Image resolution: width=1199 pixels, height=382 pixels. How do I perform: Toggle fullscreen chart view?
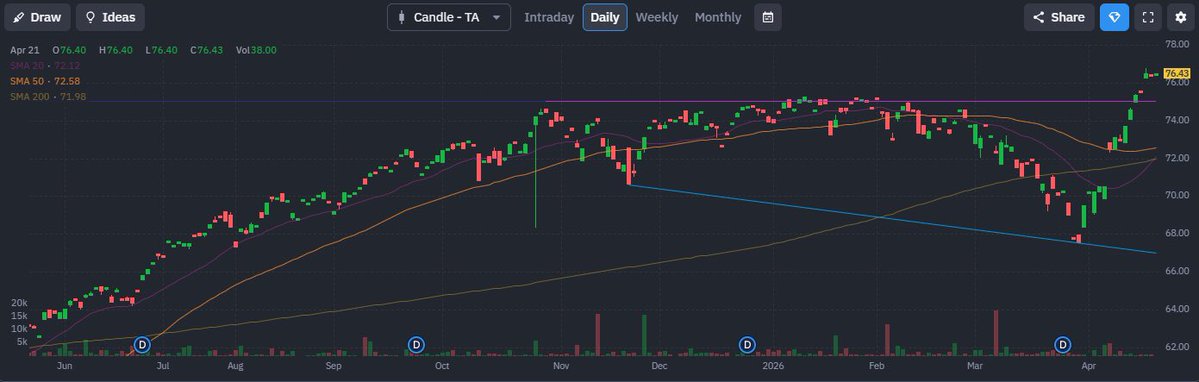(x=1148, y=17)
